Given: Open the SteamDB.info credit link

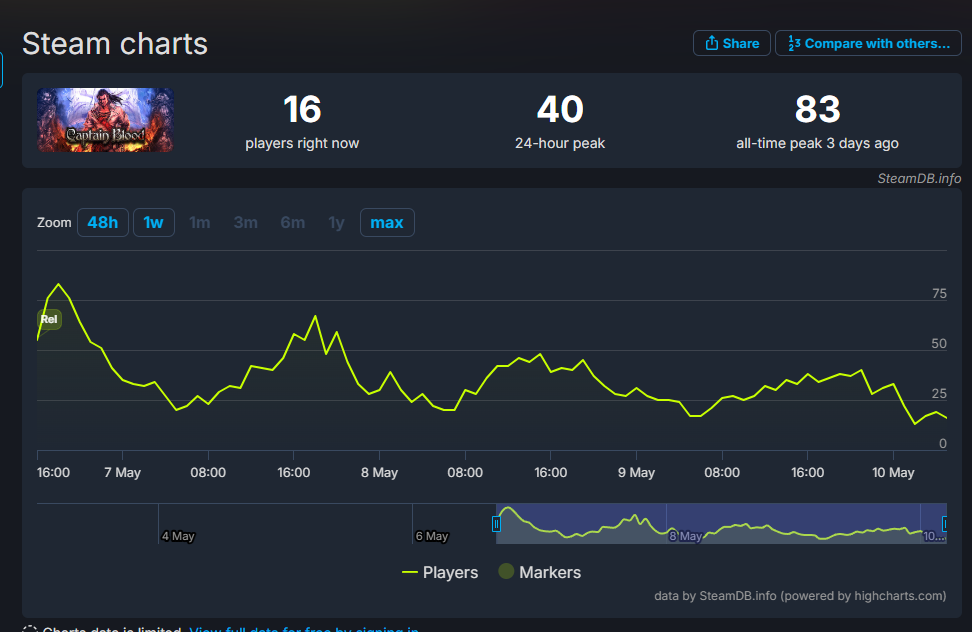Looking at the screenshot, I should pyautogui.click(x=919, y=178).
